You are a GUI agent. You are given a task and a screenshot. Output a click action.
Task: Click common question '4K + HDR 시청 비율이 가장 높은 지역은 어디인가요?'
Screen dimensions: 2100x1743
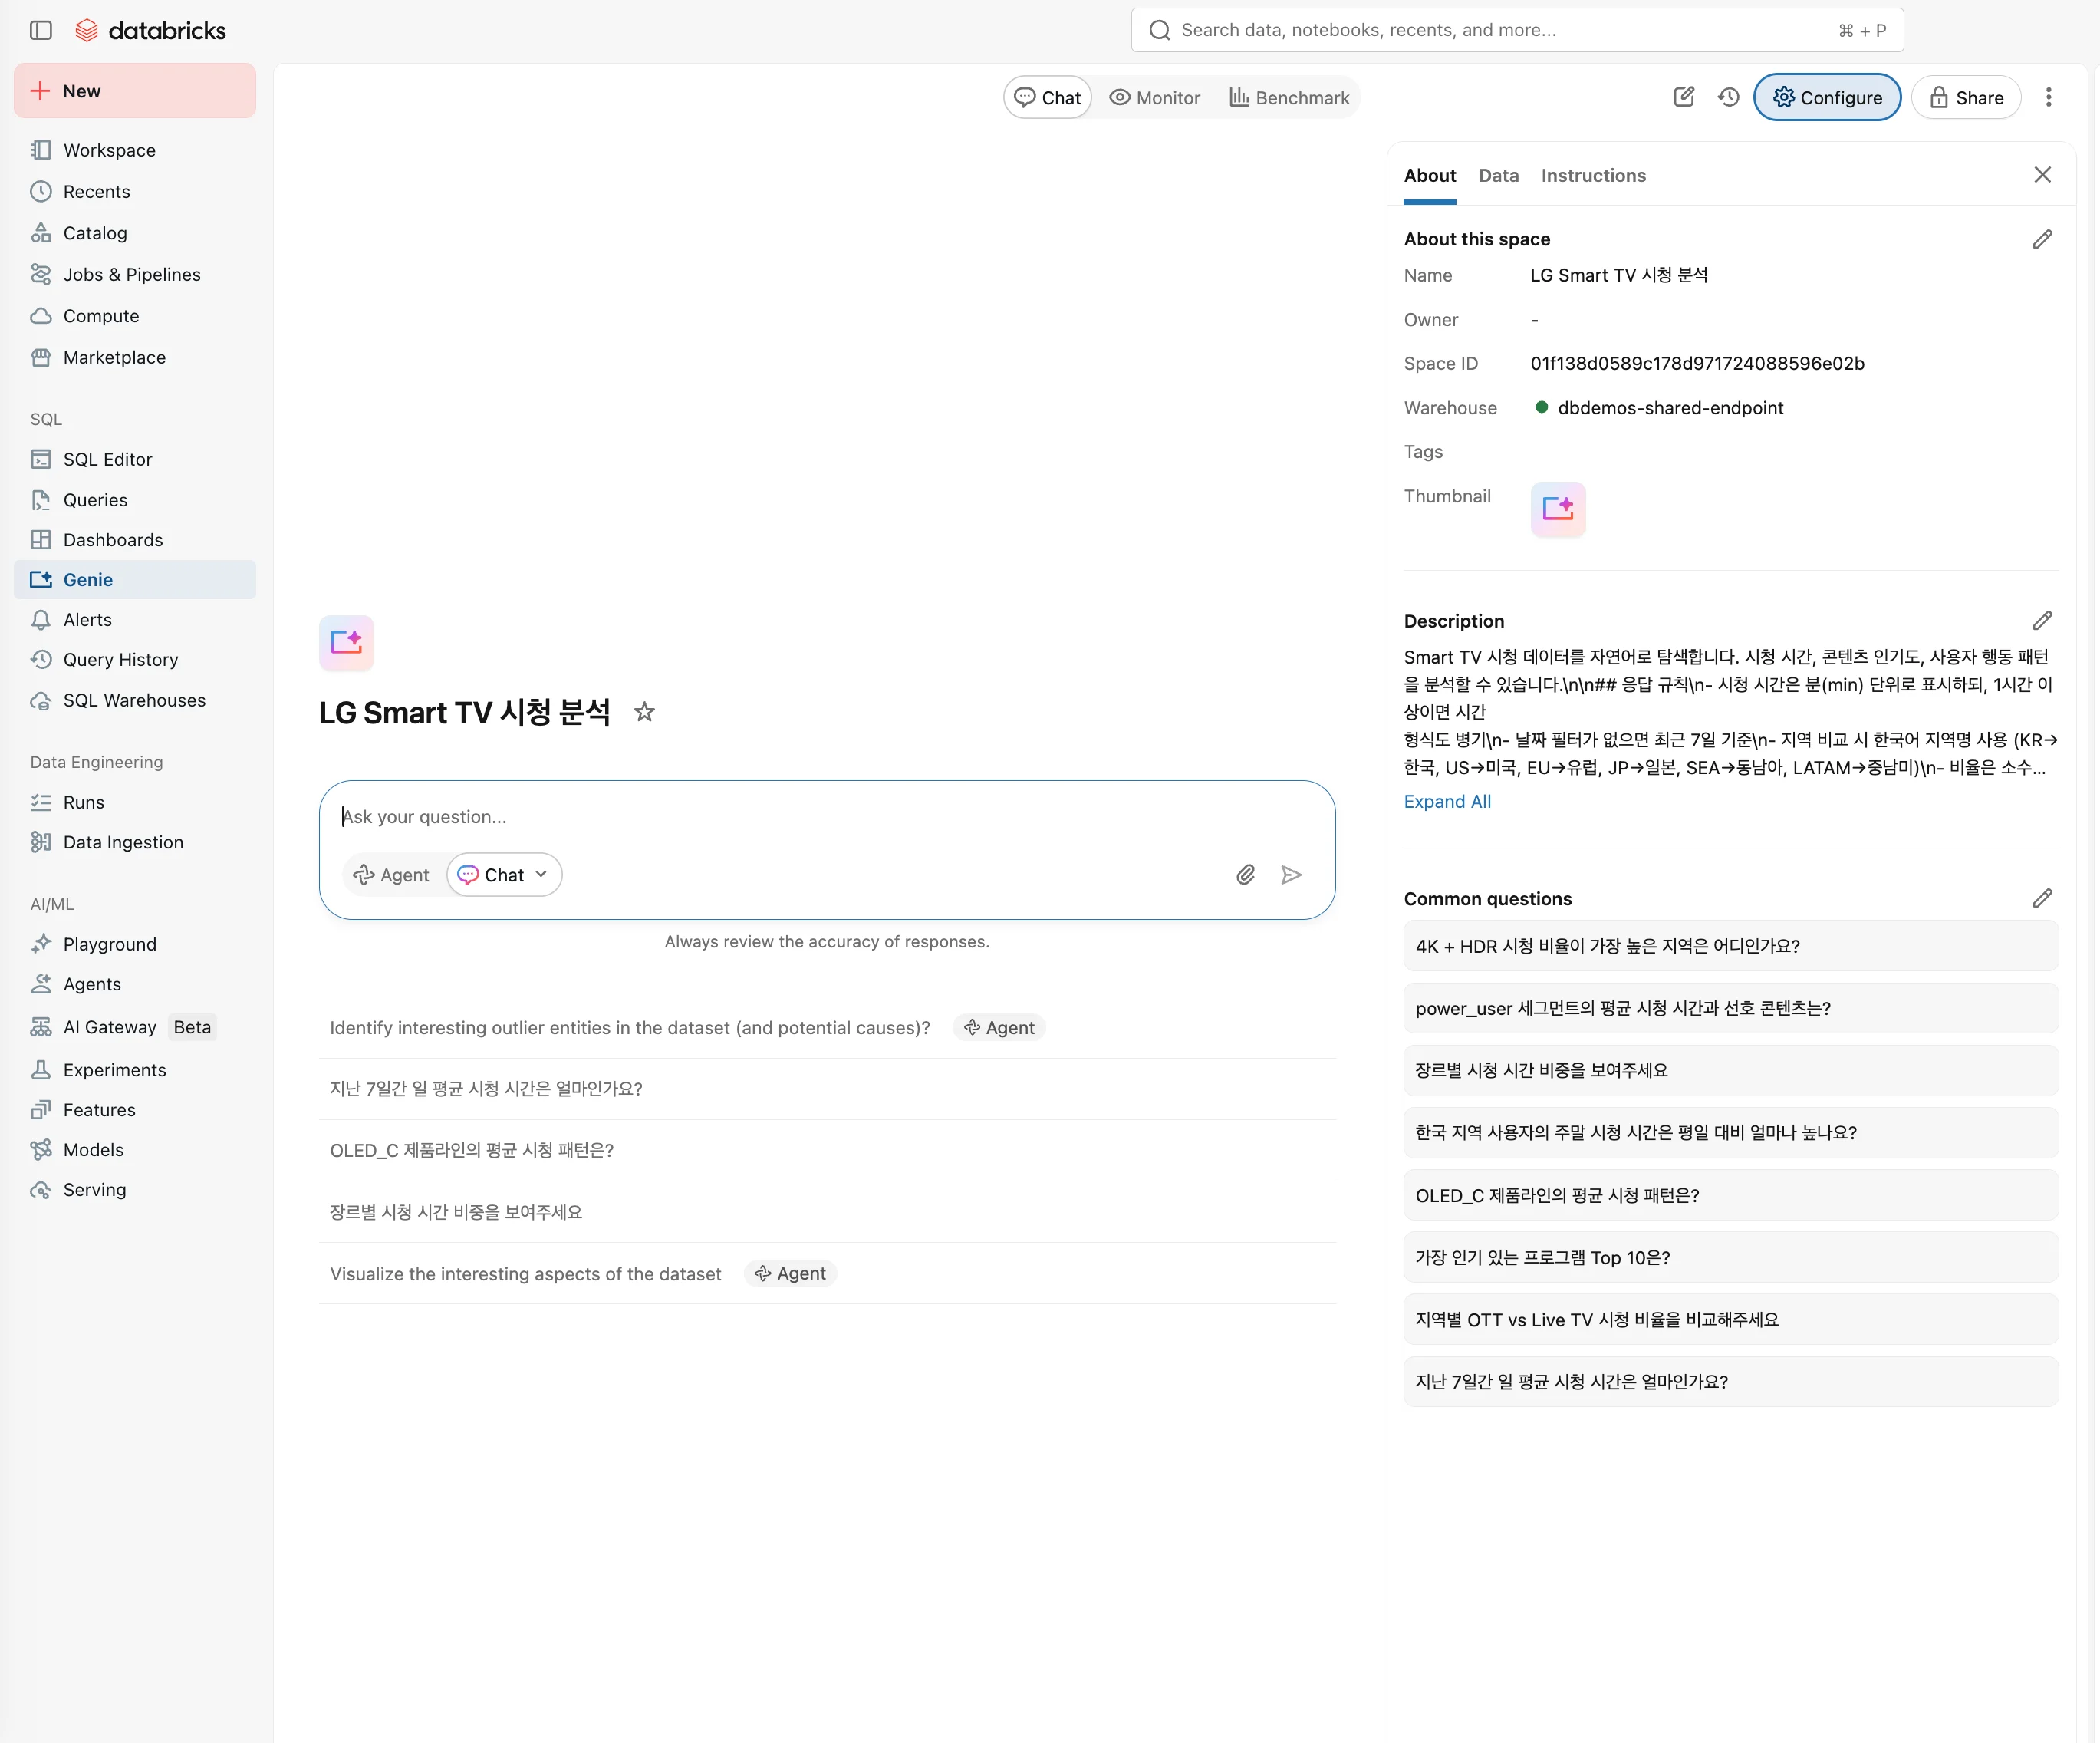click(x=1731, y=946)
